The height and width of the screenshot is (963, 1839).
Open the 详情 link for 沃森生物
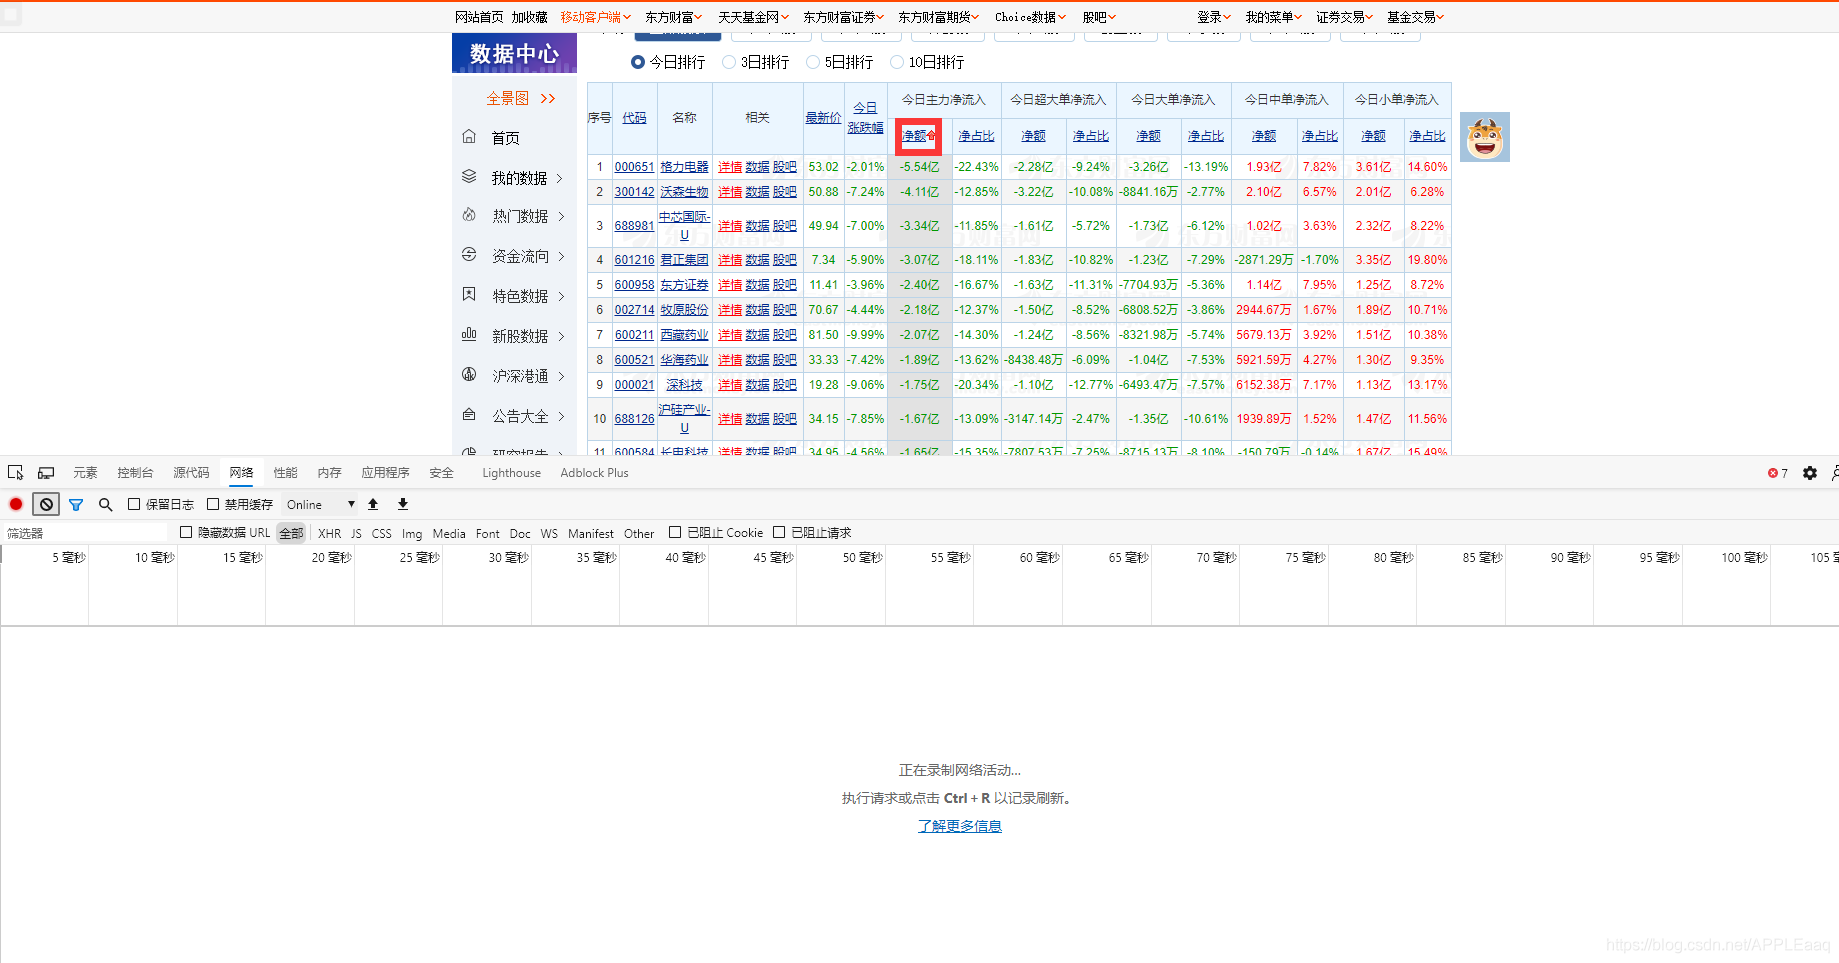[730, 192]
